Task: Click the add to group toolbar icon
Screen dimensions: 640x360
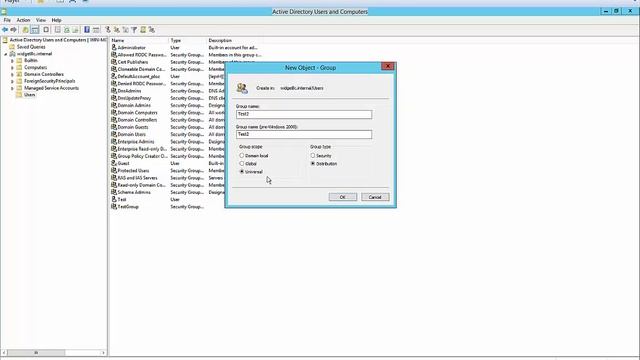Action: tap(152, 30)
